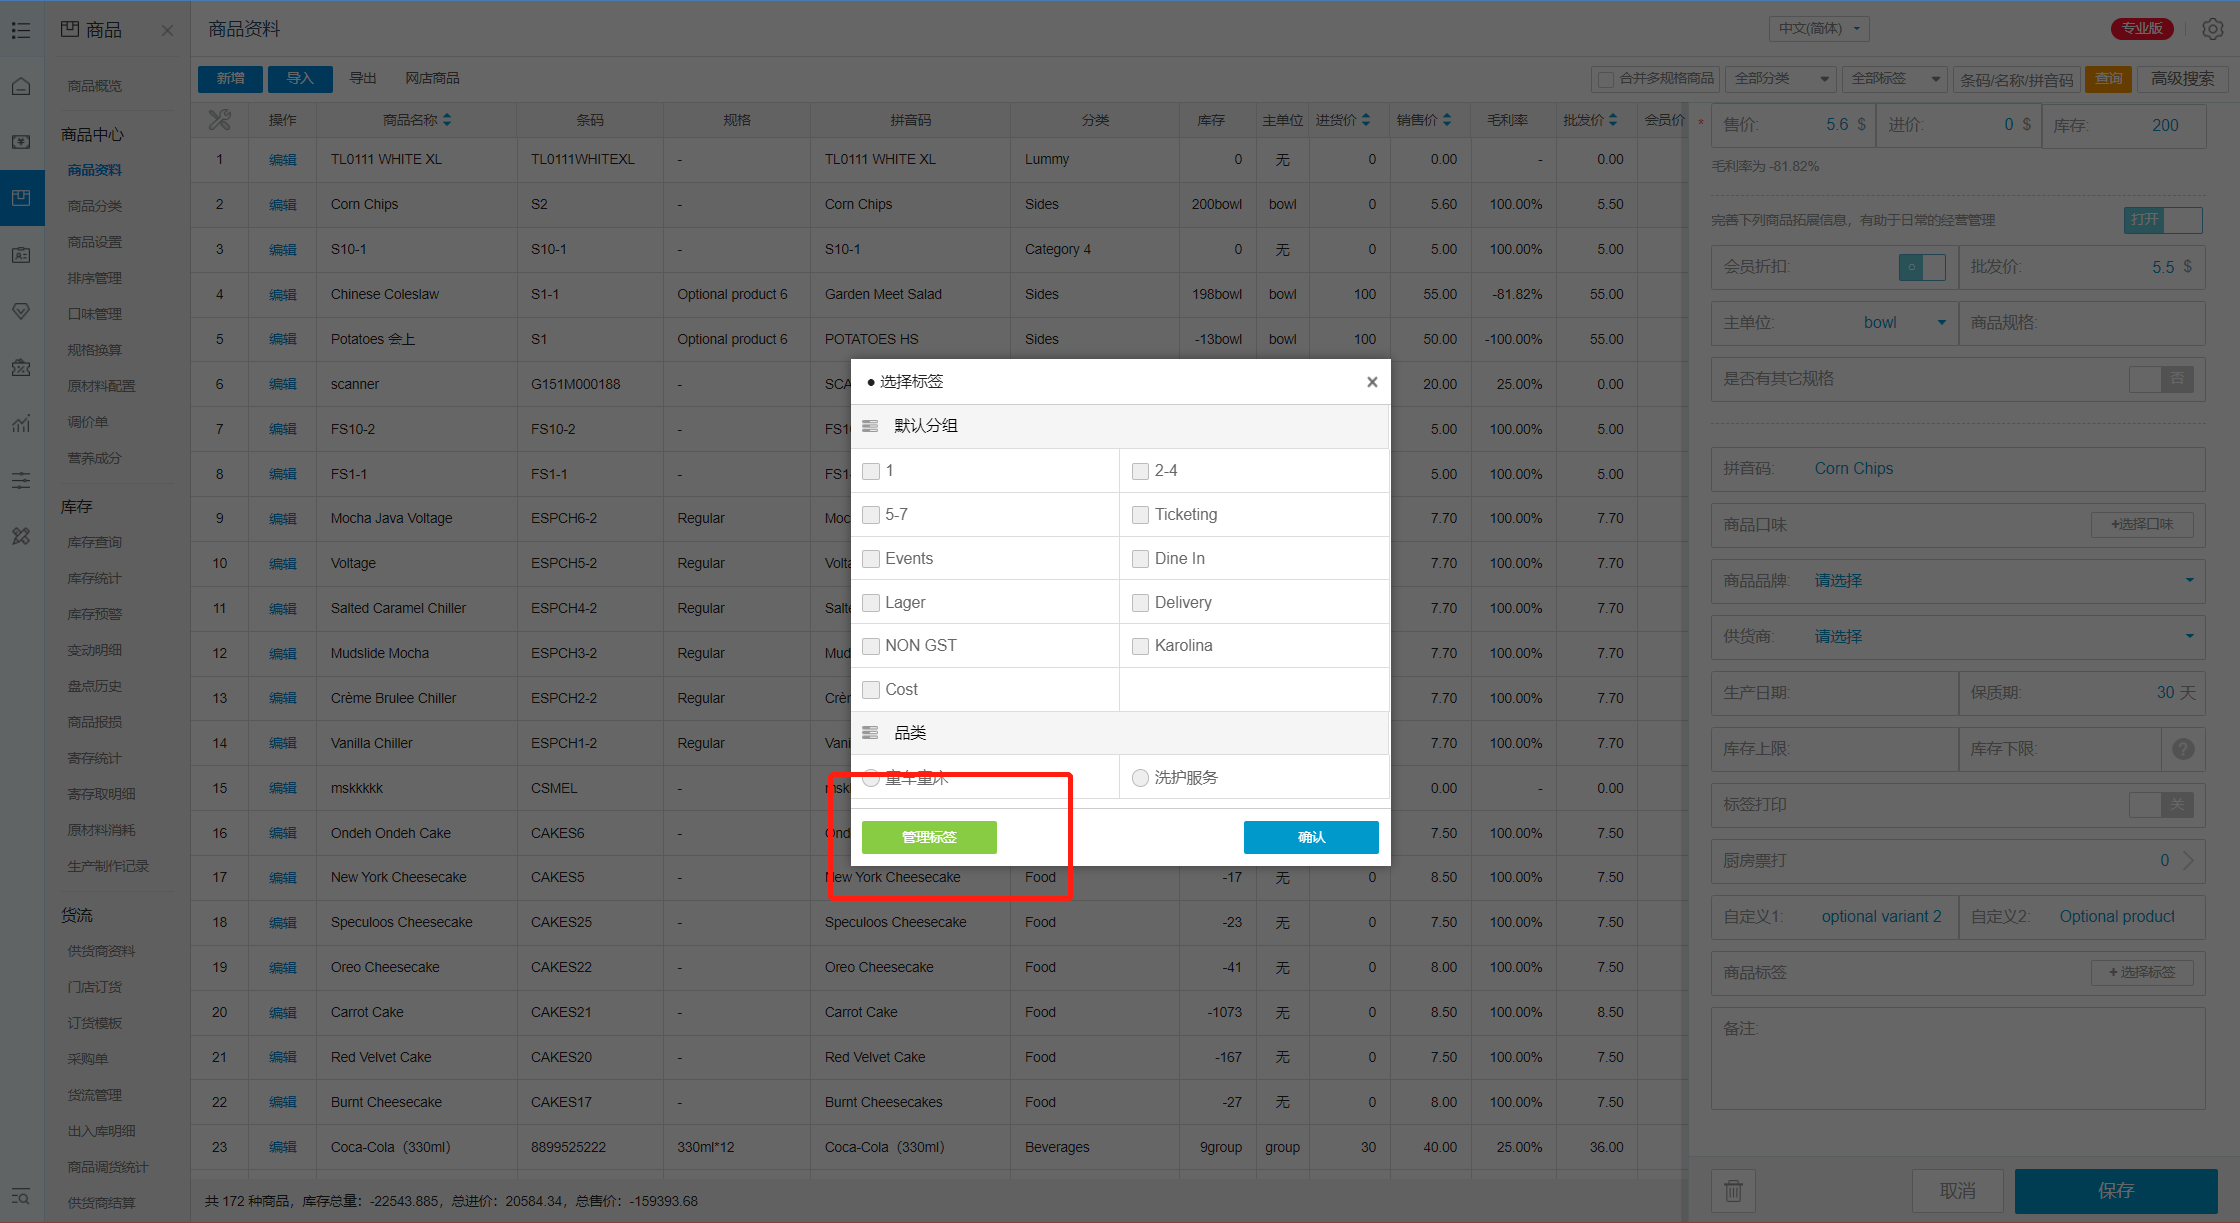Open the table column settings wrench icon
2240x1223 pixels.
[x=219, y=120]
